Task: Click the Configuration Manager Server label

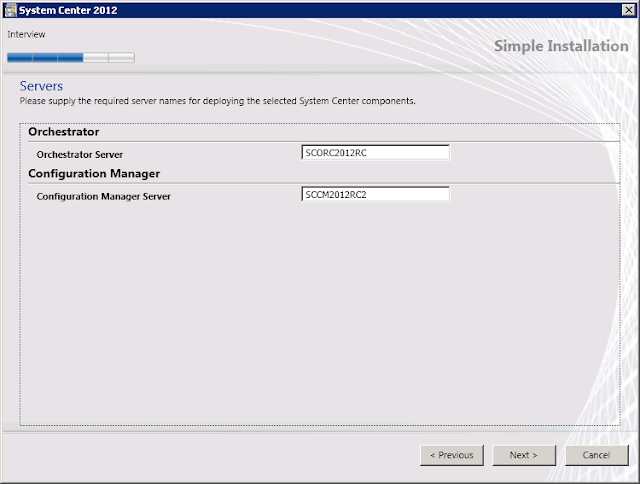Action: click(x=104, y=197)
